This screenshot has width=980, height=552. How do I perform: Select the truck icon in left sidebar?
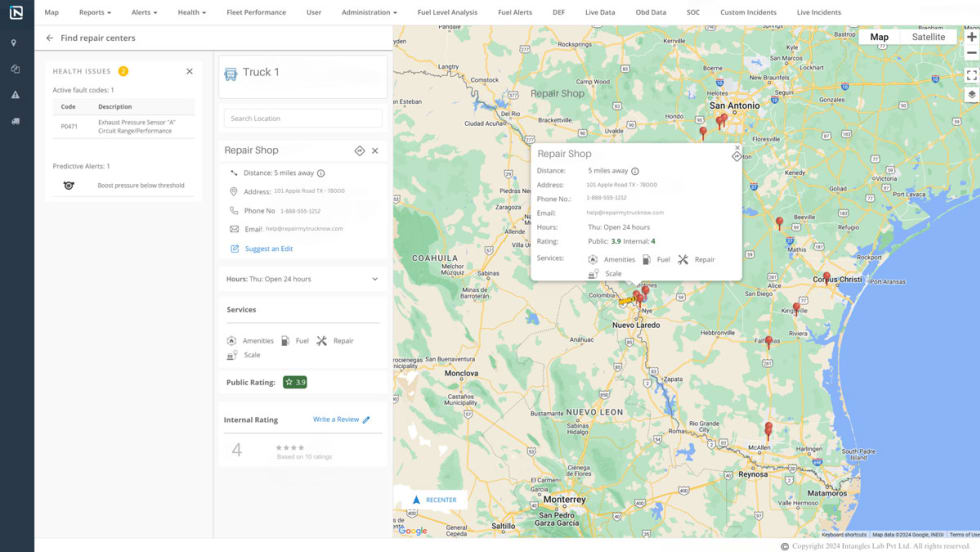point(15,121)
